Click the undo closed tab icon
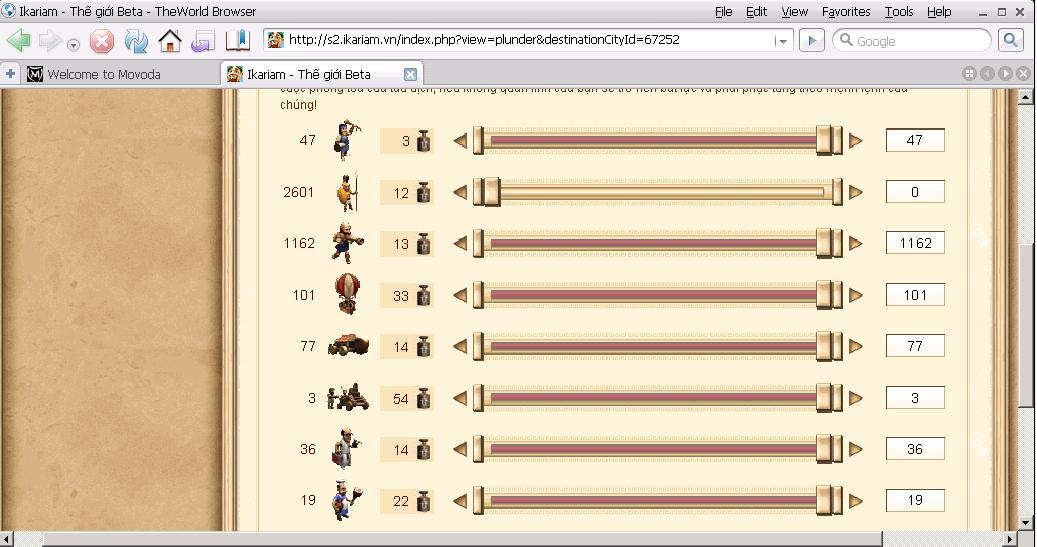The image size is (1037, 547). pyautogui.click(x=203, y=41)
